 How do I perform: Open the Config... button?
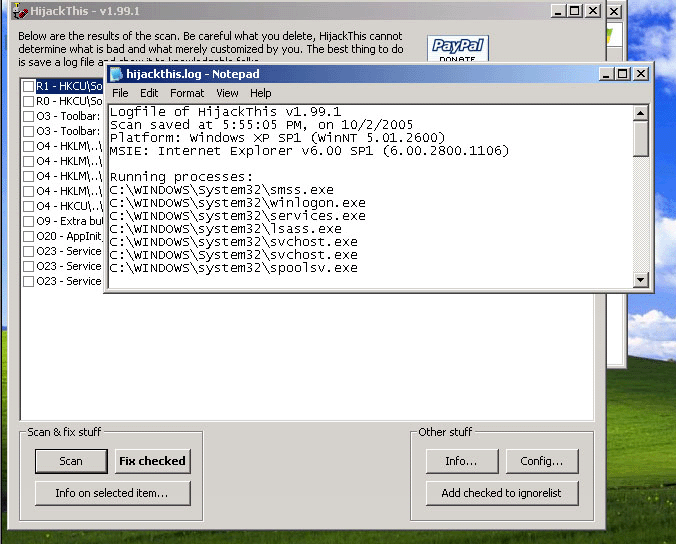coord(542,461)
